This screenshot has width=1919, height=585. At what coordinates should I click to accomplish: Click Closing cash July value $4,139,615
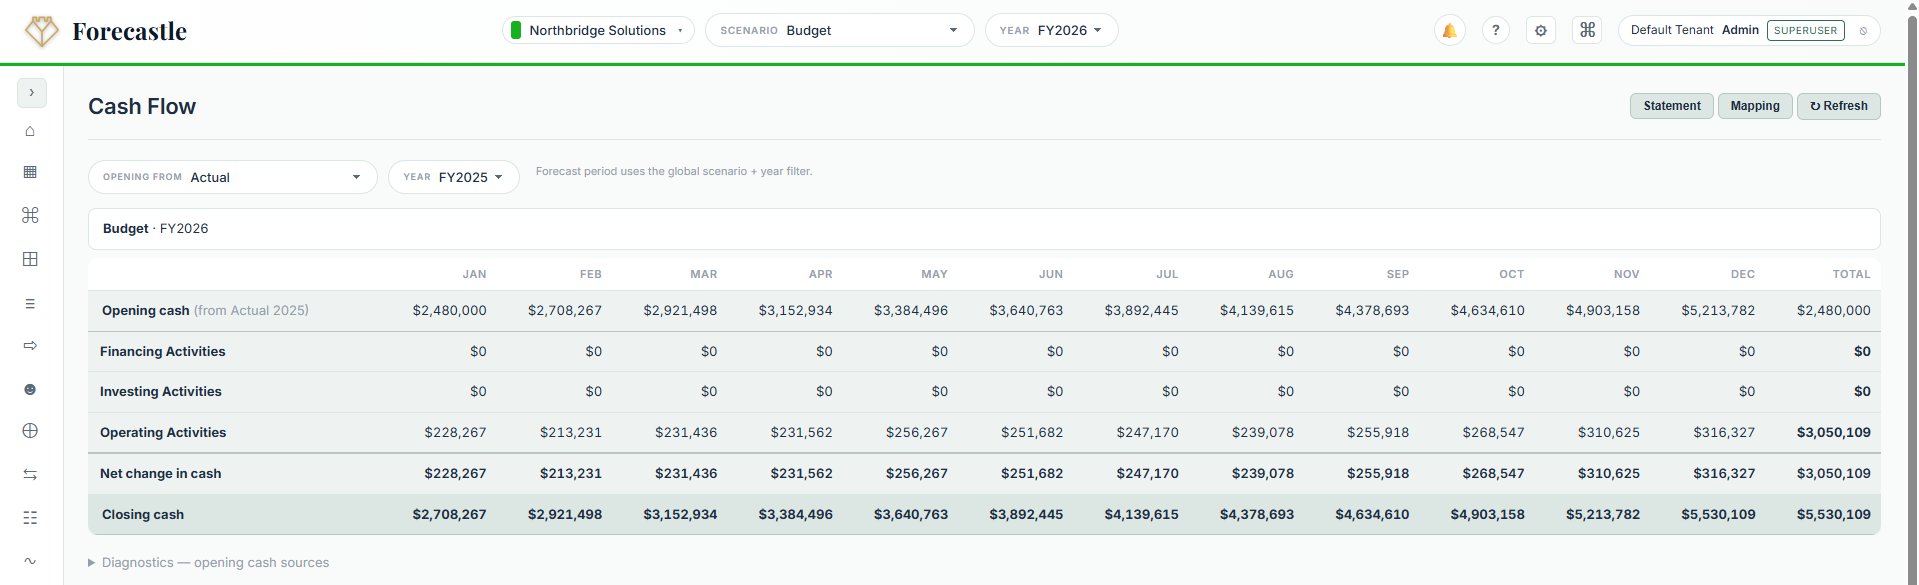[x=1141, y=514]
